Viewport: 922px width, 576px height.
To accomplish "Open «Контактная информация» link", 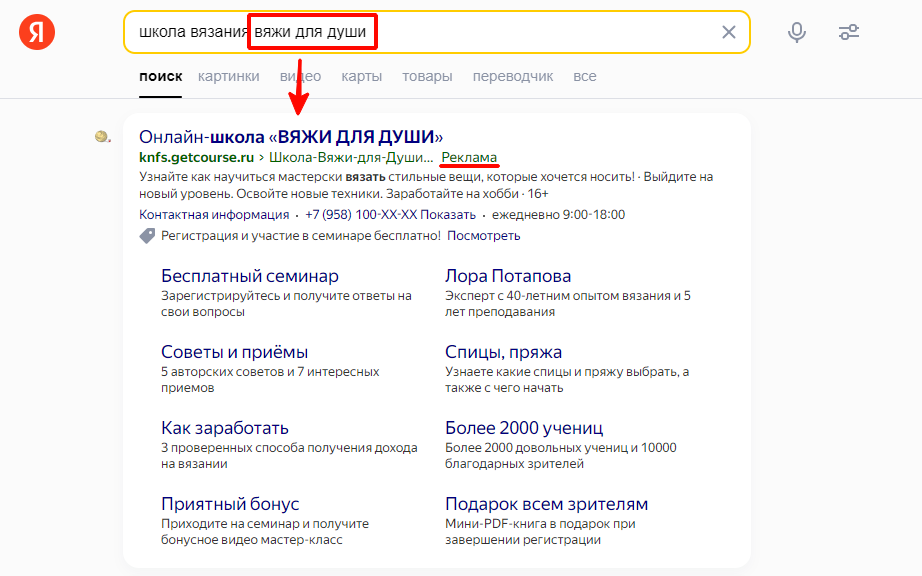I will pyautogui.click(x=214, y=215).
